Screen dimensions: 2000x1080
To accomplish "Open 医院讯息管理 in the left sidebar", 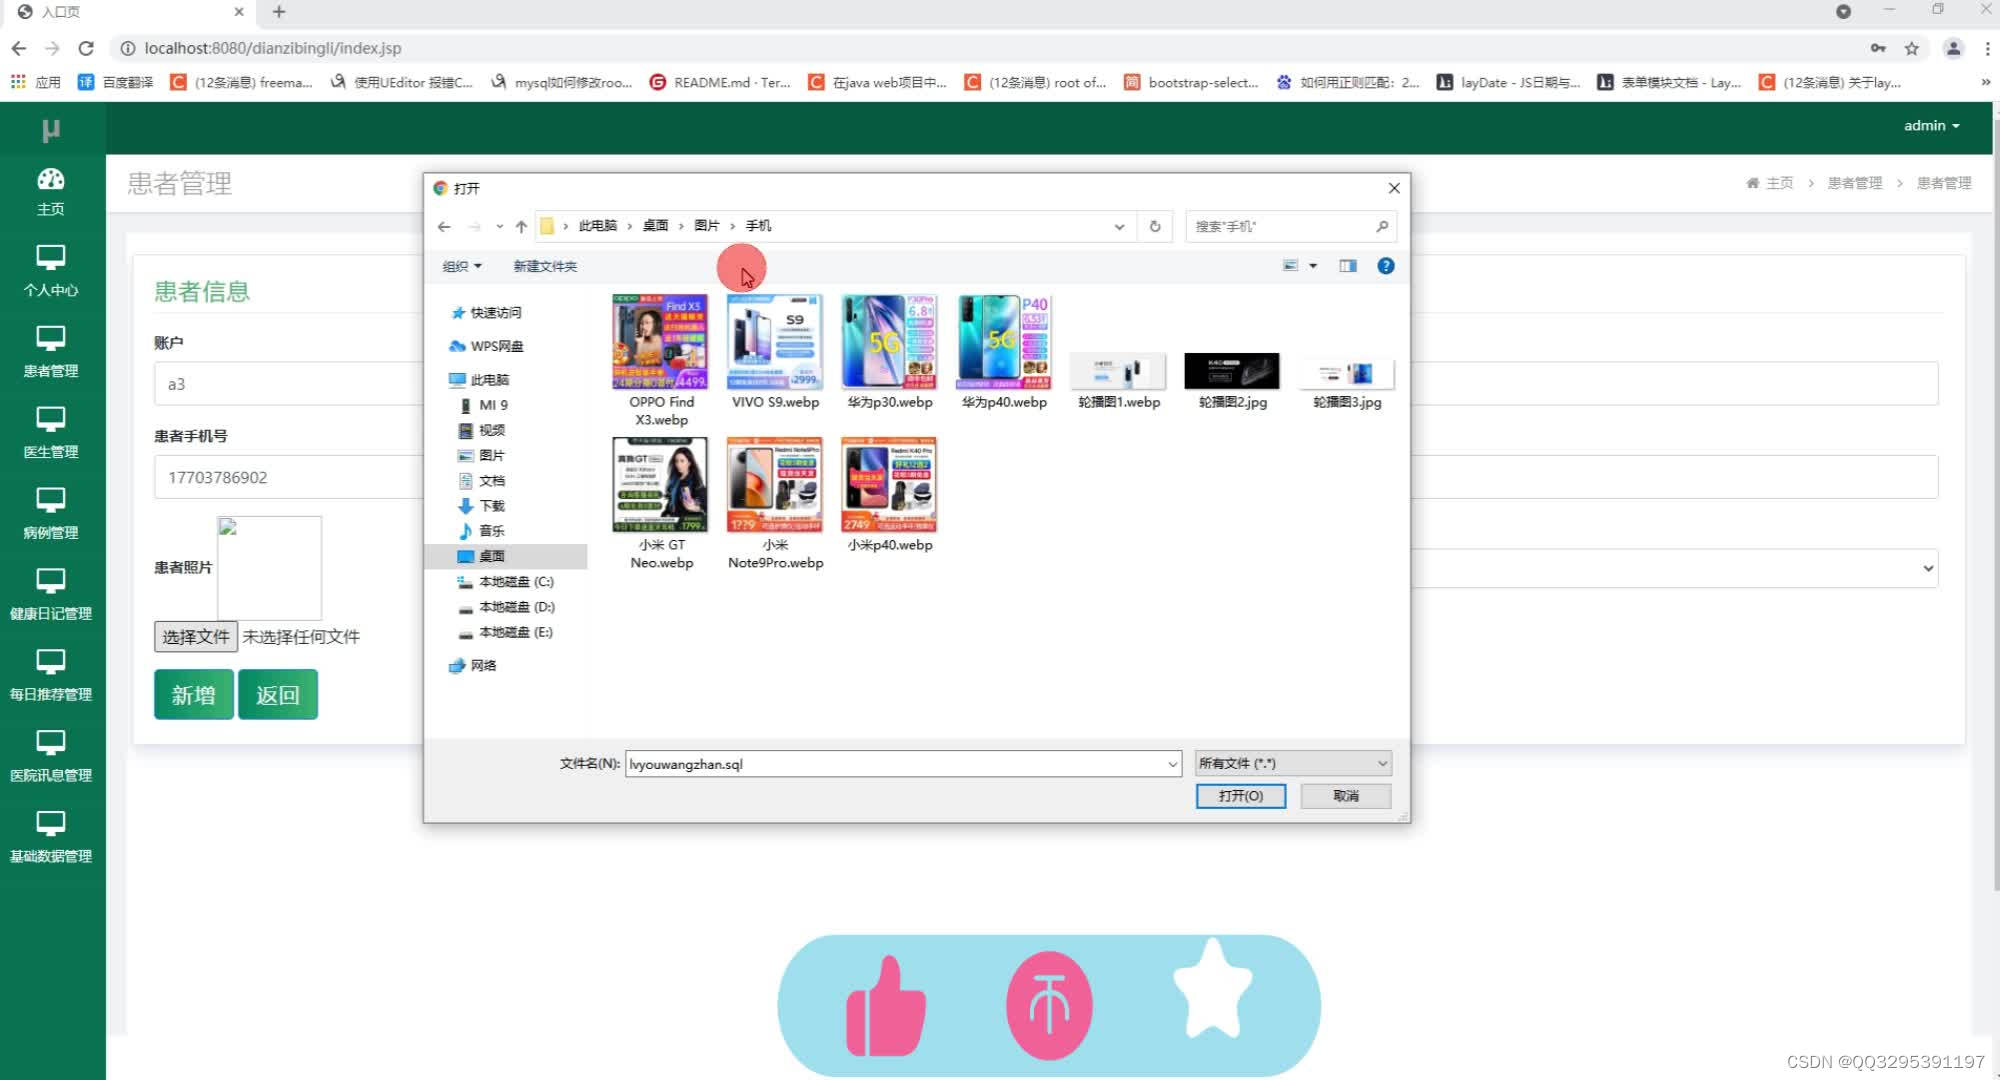I will tap(51, 758).
